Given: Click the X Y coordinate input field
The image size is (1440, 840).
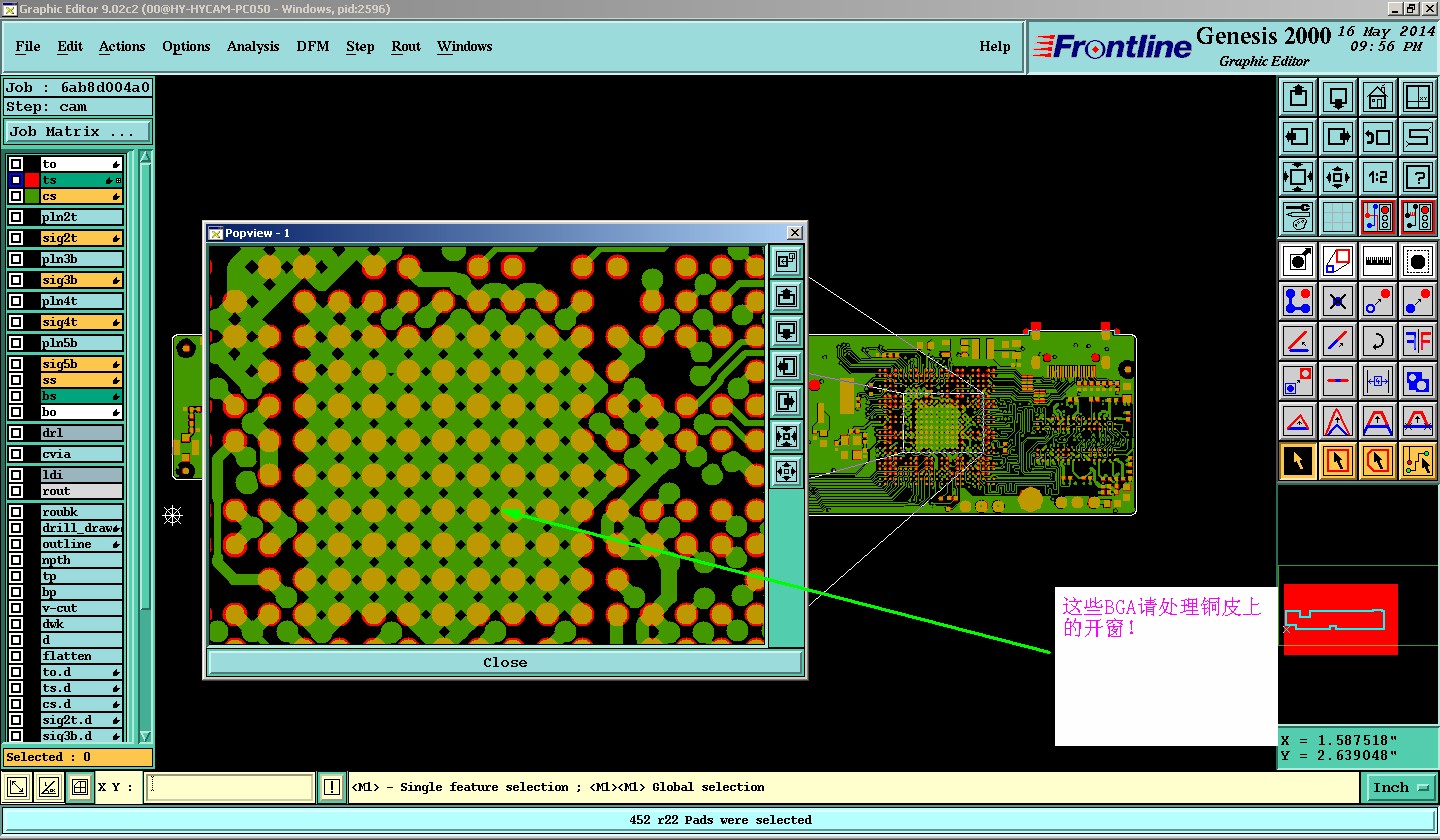Looking at the screenshot, I should (x=229, y=787).
